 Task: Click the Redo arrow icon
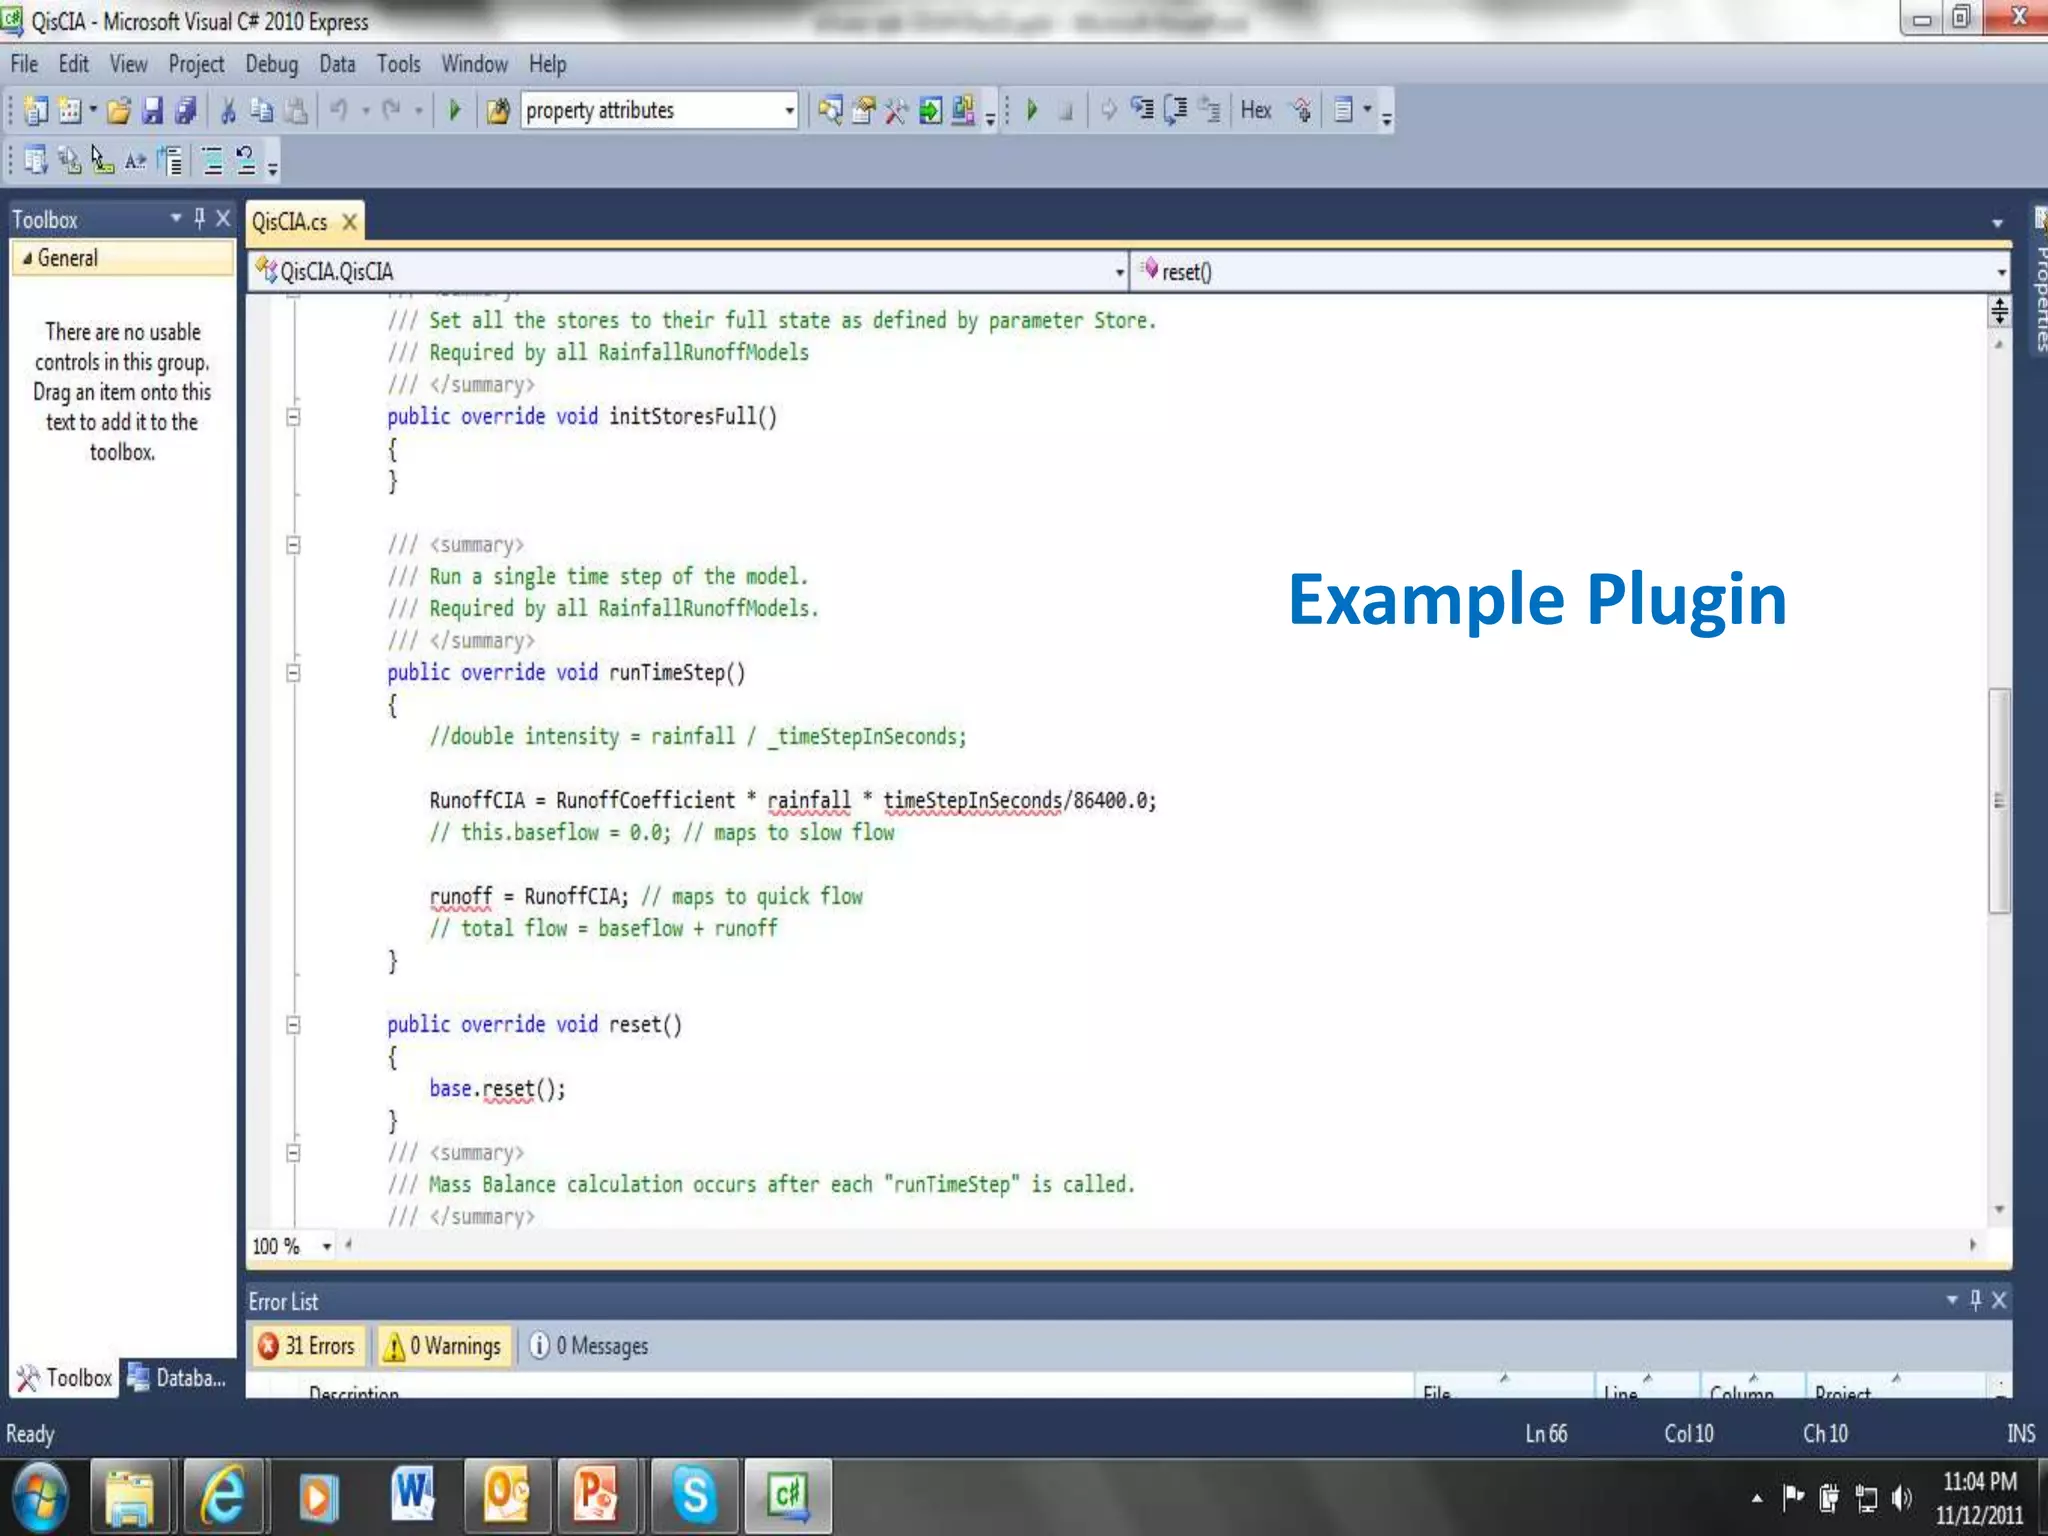(x=392, y=110)
